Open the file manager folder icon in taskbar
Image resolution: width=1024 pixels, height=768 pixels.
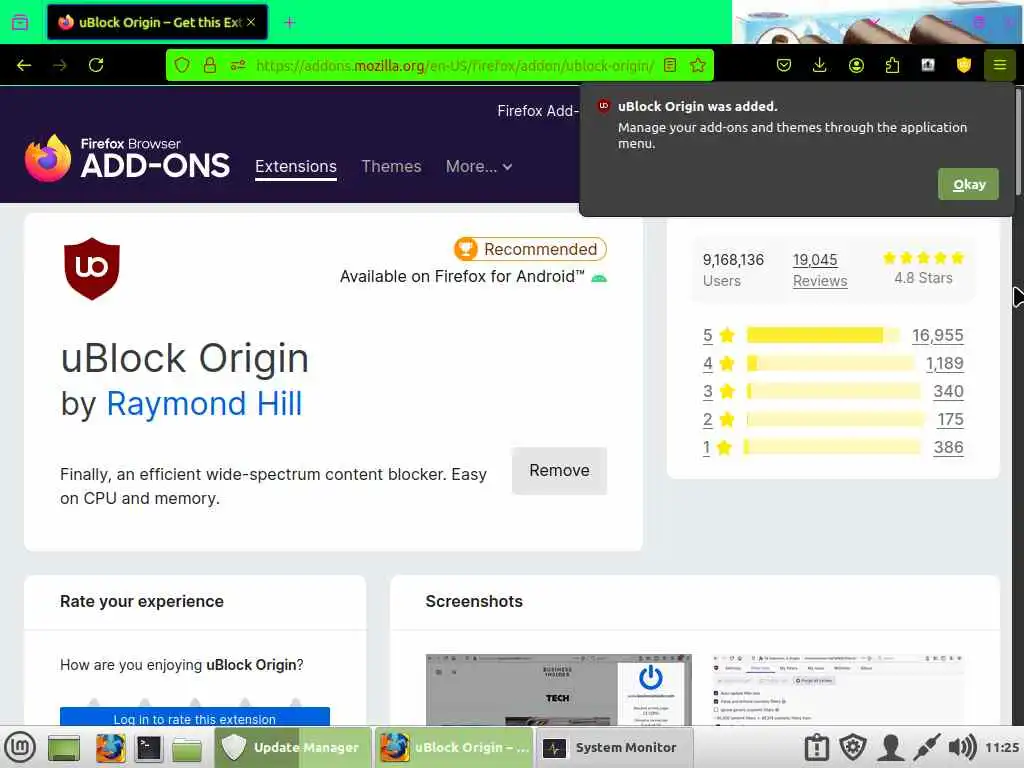click(x=187, y=748)
